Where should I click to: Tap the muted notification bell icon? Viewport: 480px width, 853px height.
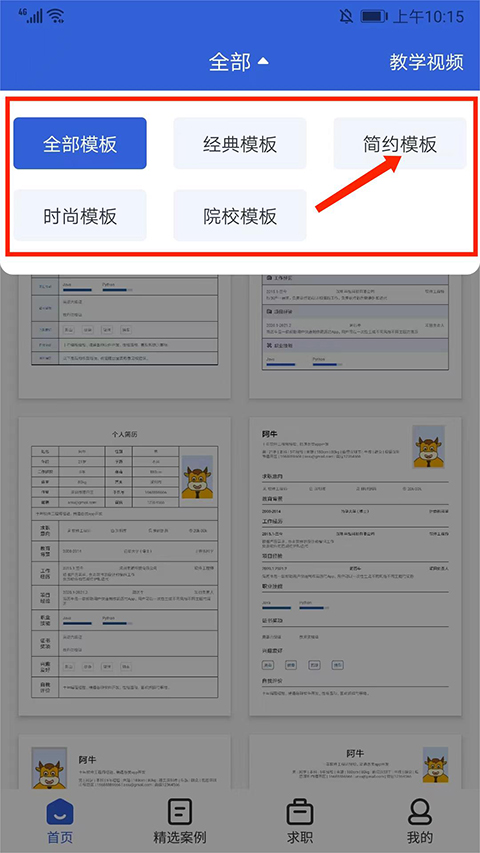[x=346, y=16]
